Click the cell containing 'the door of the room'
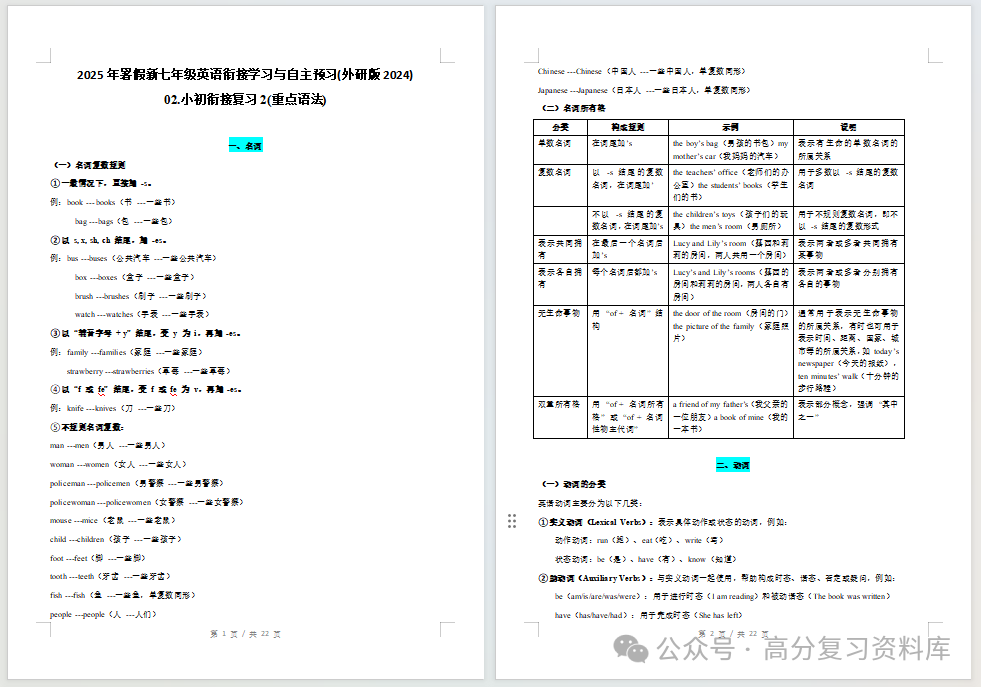The width and height of the screenshot is (981, 687). 731,350
